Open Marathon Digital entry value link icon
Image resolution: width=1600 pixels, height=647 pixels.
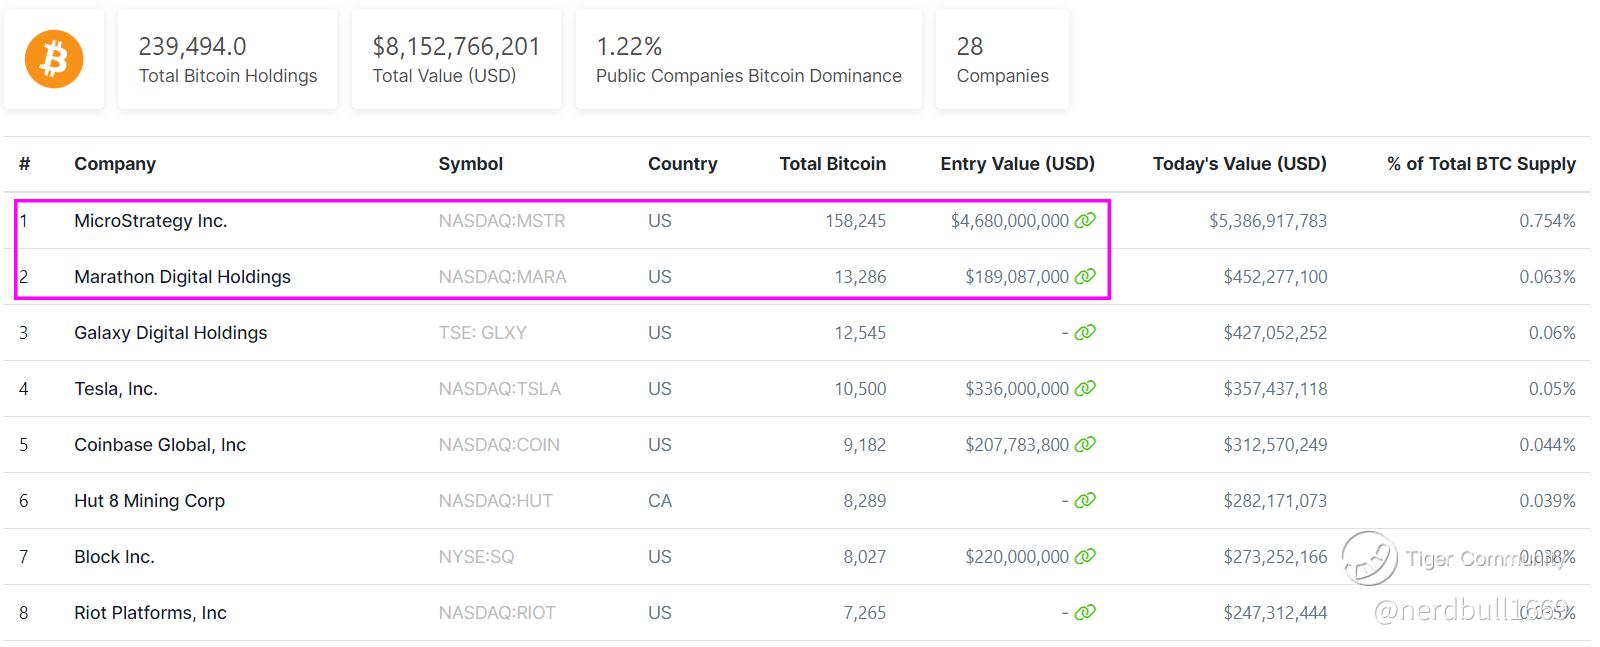pos(1085,276)
